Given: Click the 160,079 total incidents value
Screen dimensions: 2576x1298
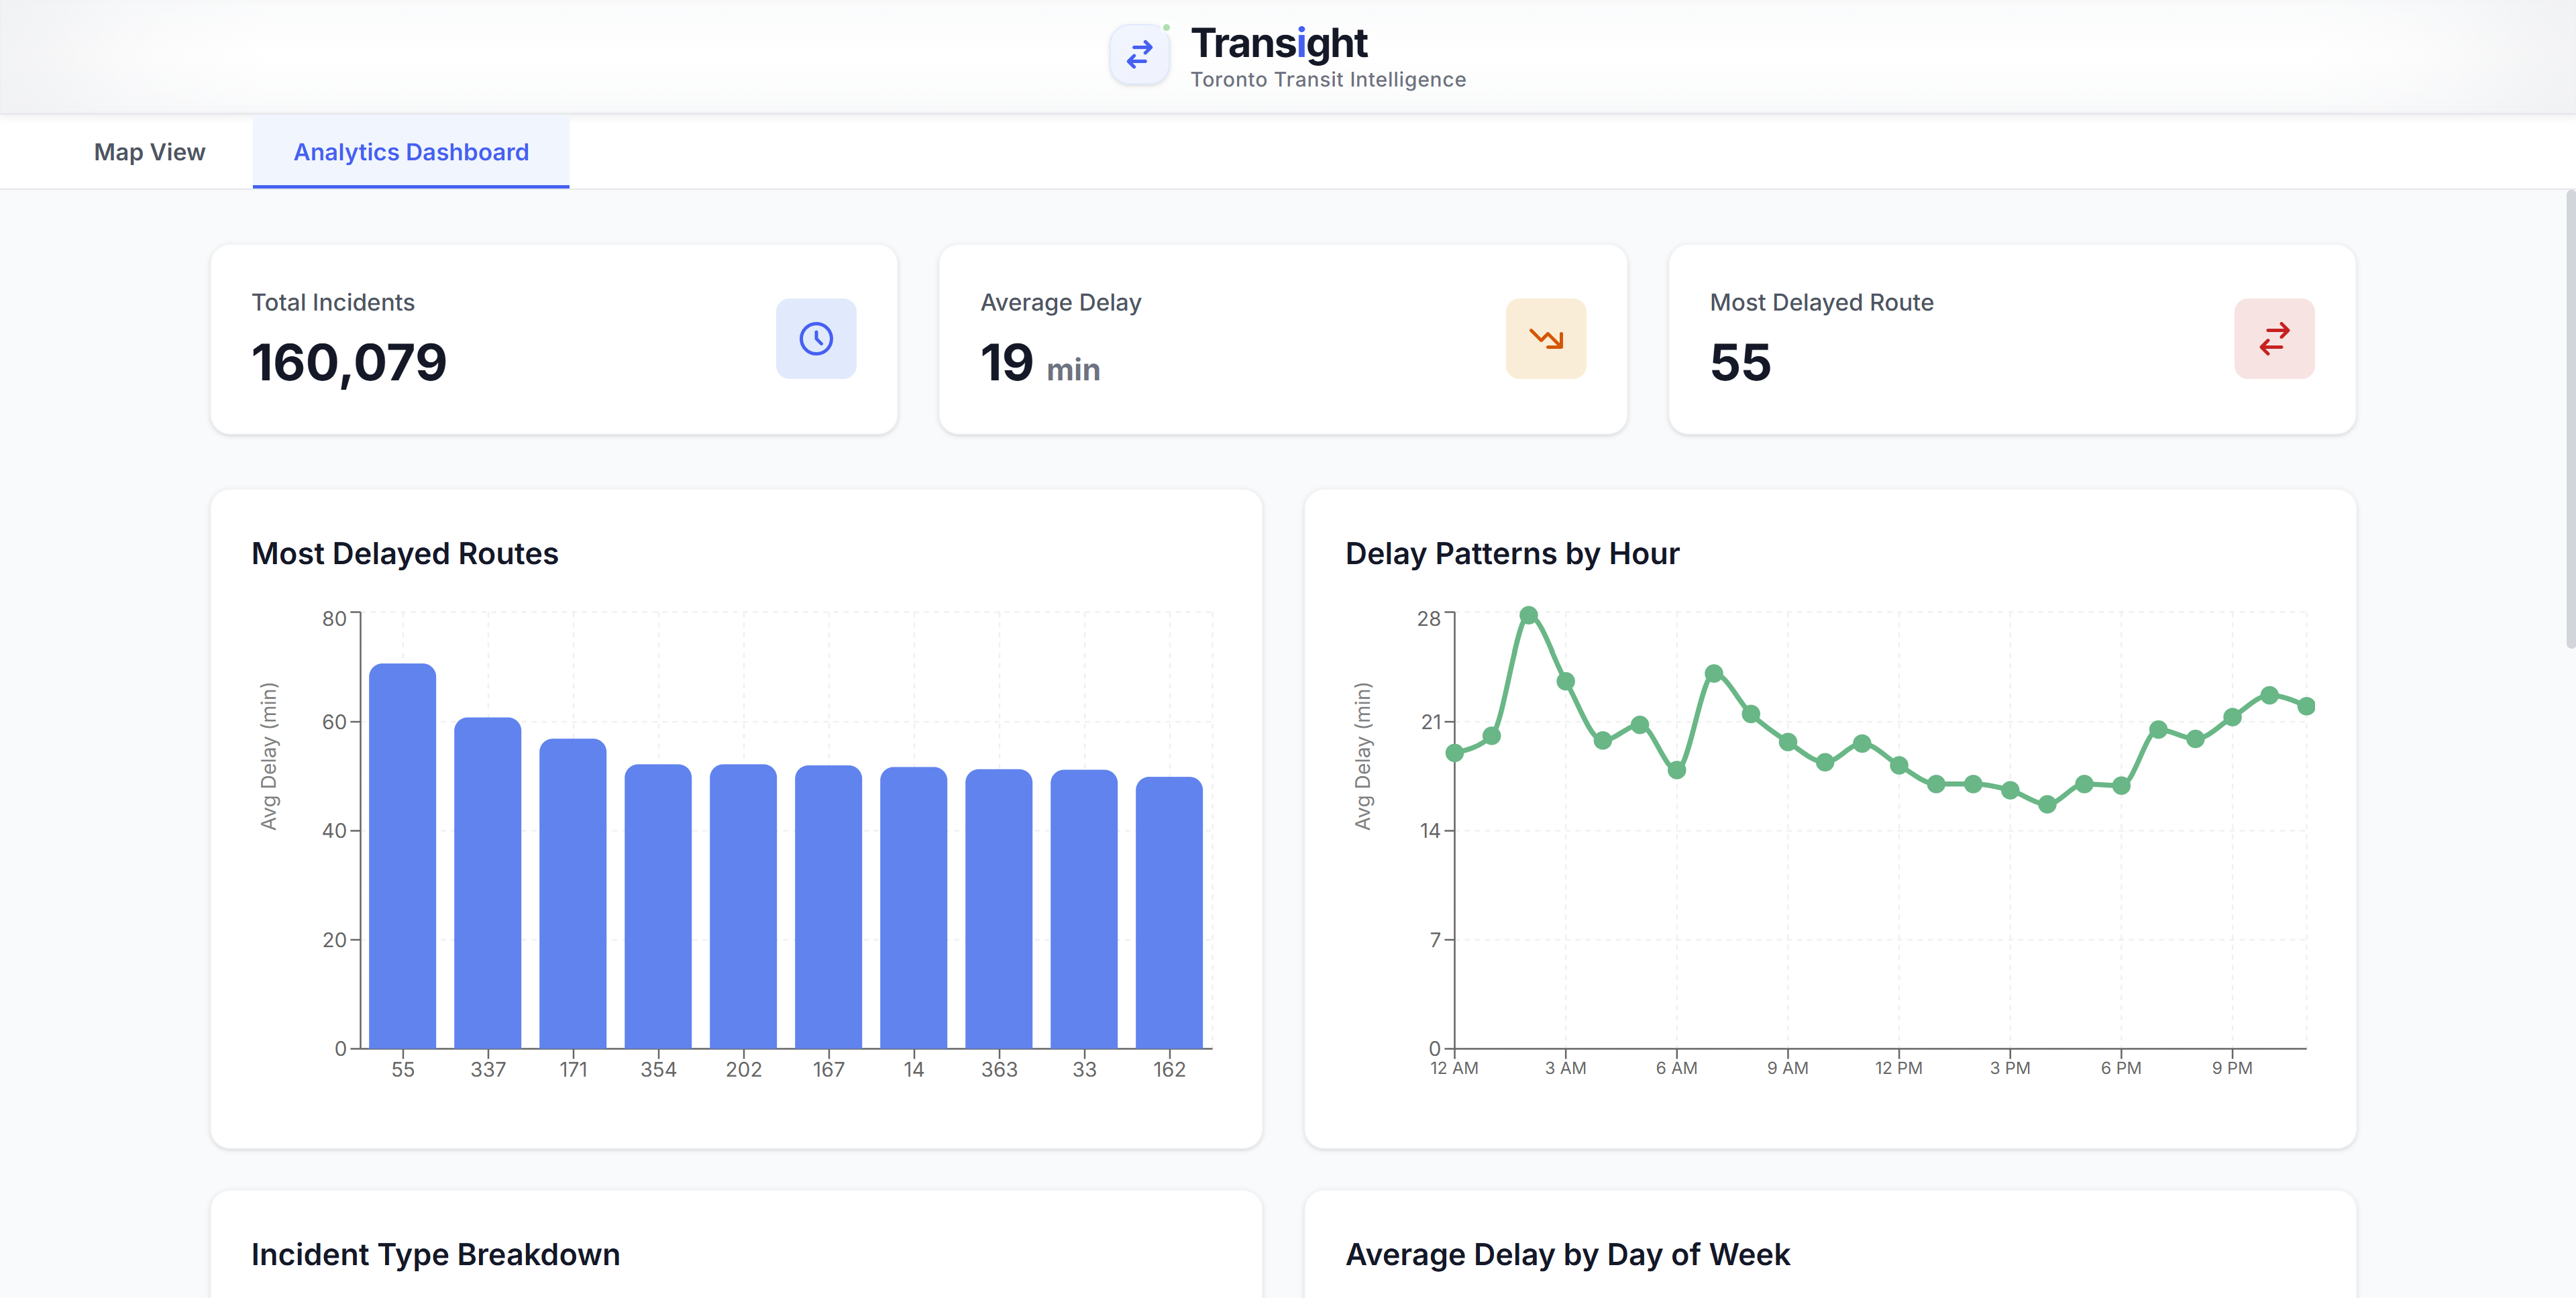Looking at the screenshot, I should pos(349,362).
